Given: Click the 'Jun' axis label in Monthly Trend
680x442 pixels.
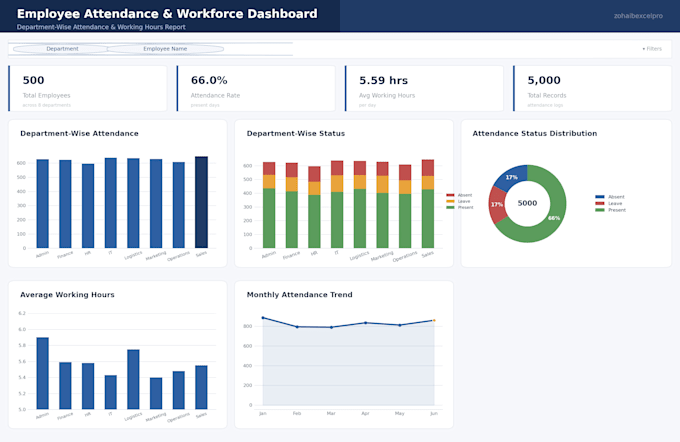Looking at the screenshot, I should tap(434, 414).
